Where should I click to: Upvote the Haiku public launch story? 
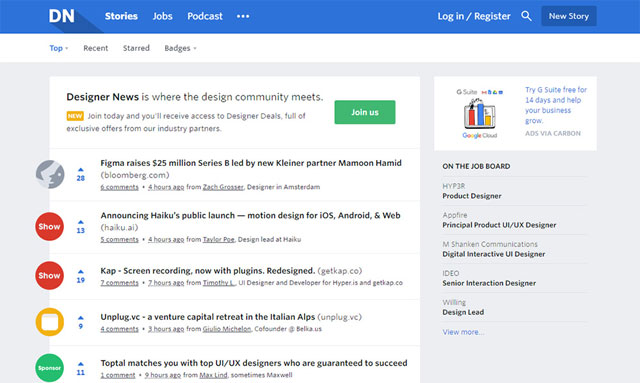(x=81, y=222)
